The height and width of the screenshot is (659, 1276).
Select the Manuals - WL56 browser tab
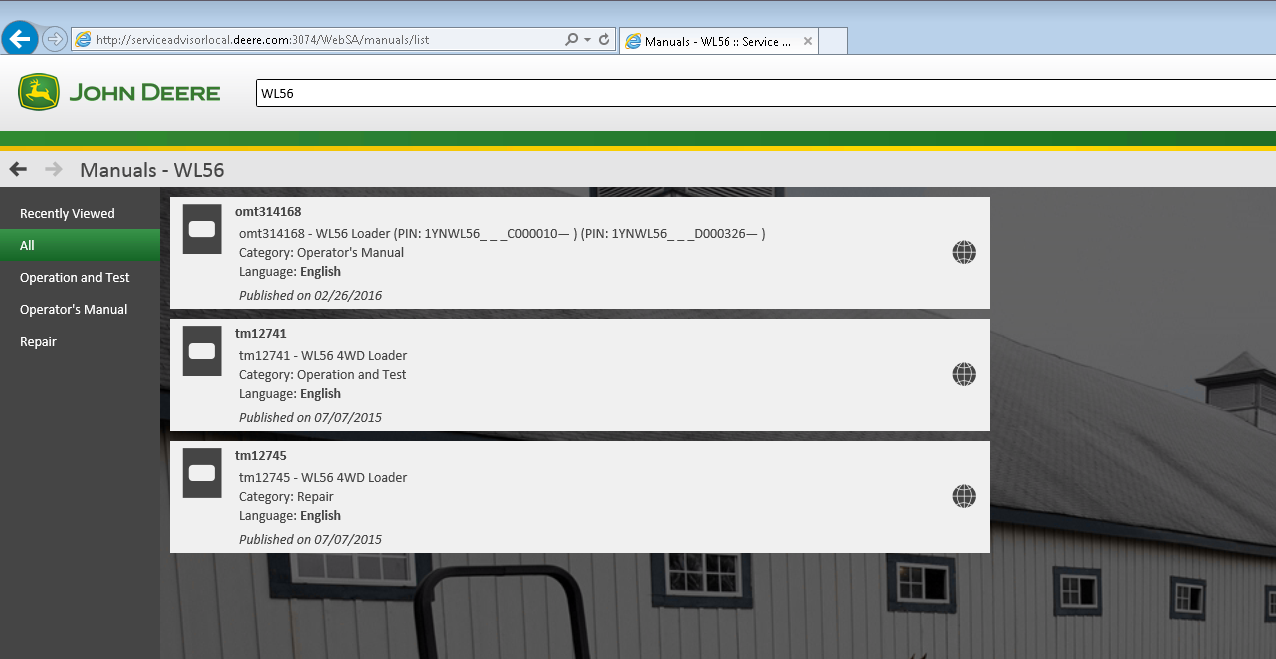click(719, 41)
